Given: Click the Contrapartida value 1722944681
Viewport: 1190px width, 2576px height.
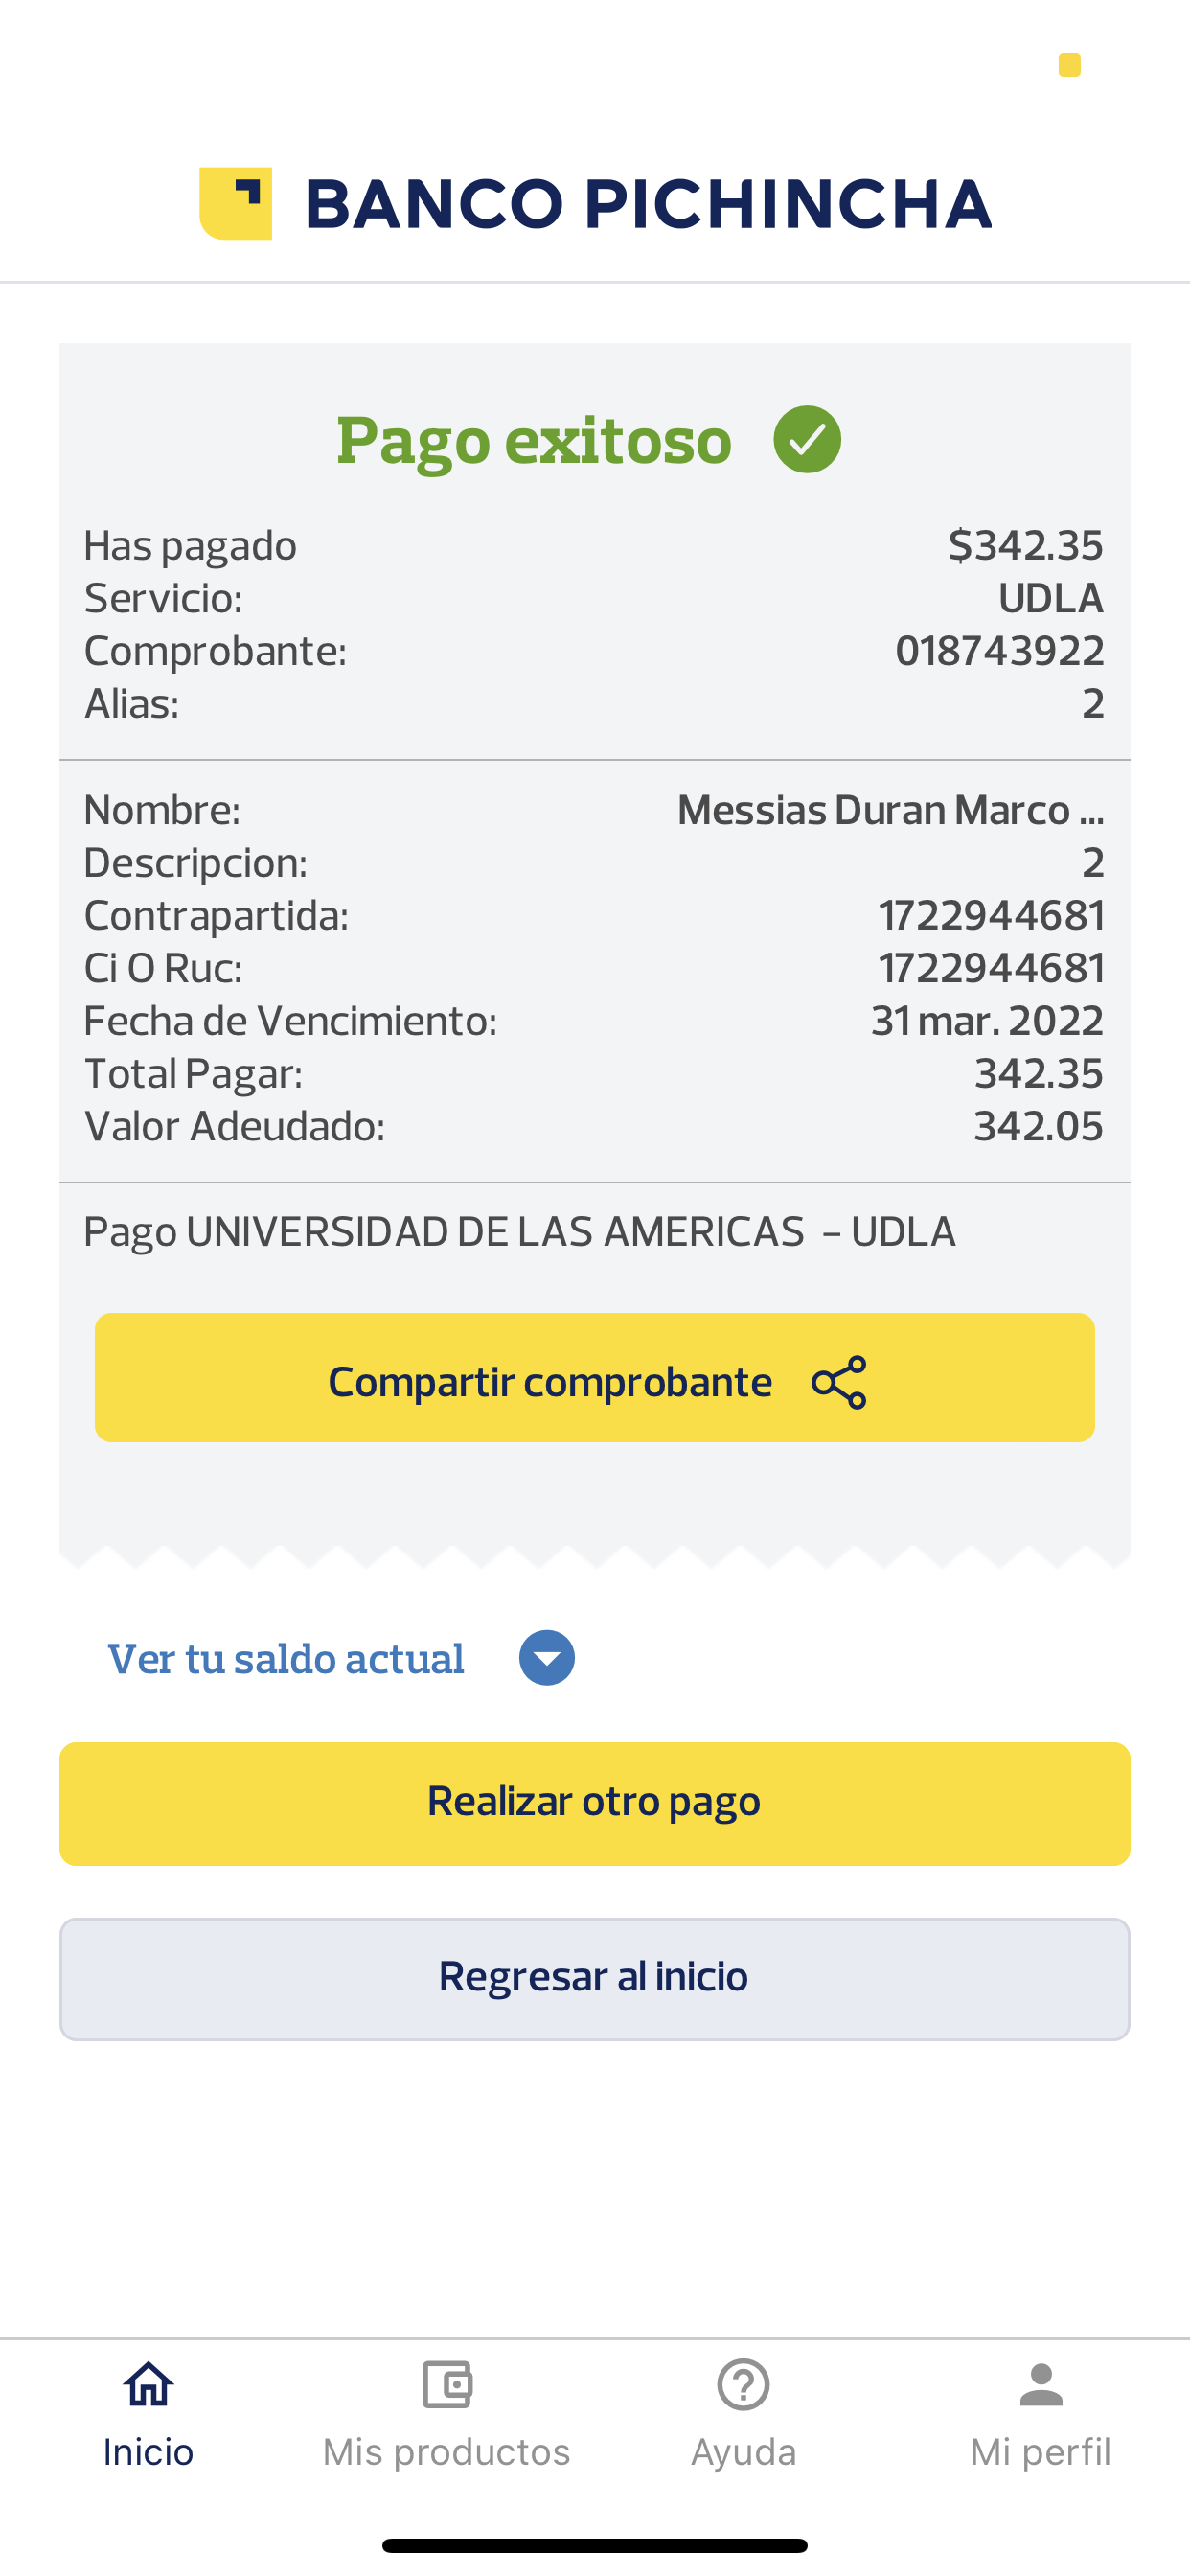Looking at the screenshot, I should [991, 915].
